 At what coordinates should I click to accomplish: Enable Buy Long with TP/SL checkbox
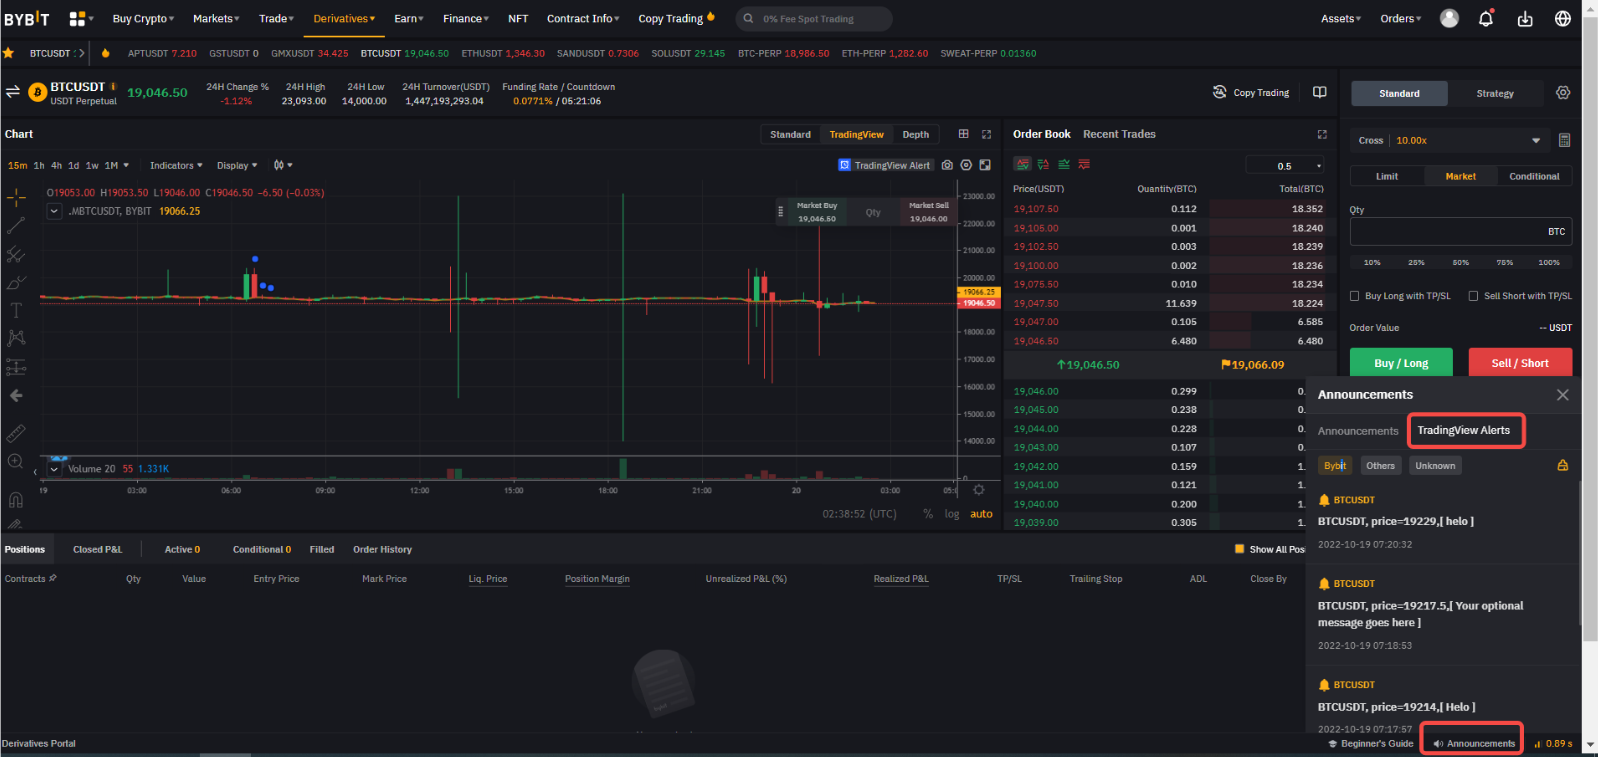pyautogui.click(x=1355, y=296)
